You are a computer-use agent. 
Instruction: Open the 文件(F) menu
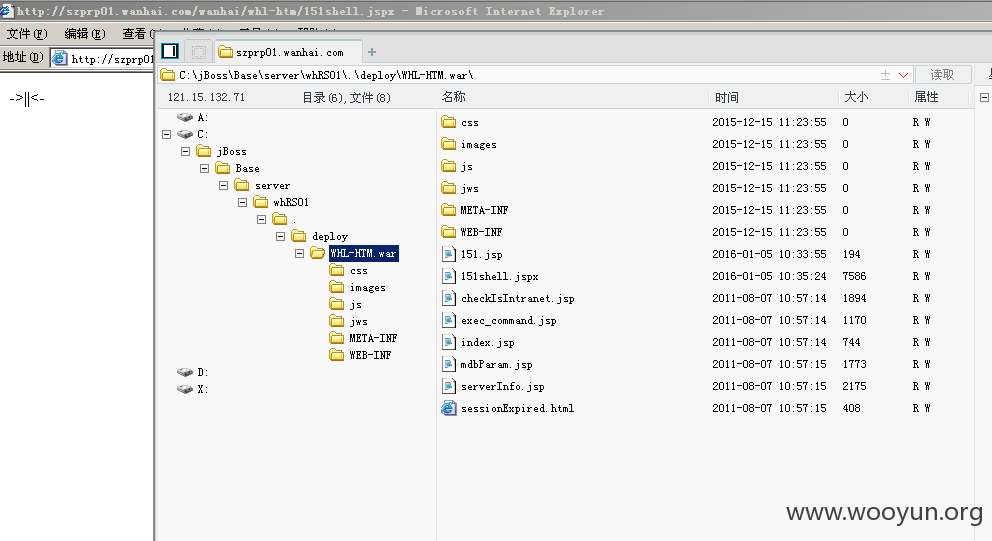27,34
